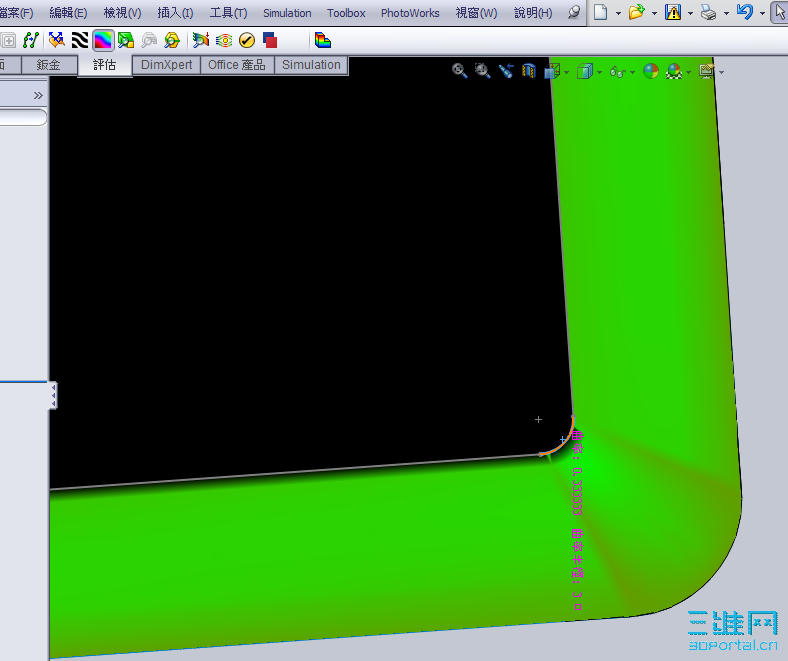This screenshot has width=788, height=661.
Task: Toggle the rainbow Curvature display tool
Action: coord(103,40)
